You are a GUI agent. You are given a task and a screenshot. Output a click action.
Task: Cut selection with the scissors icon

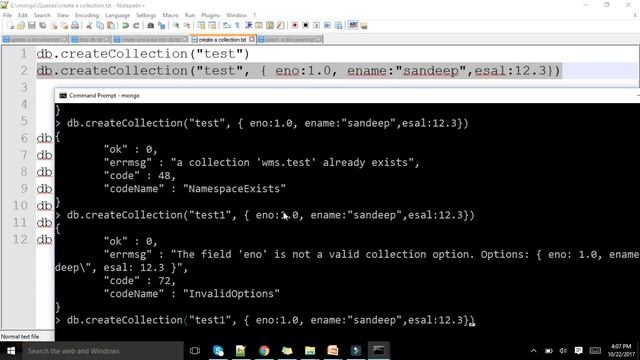click(89, 25)
